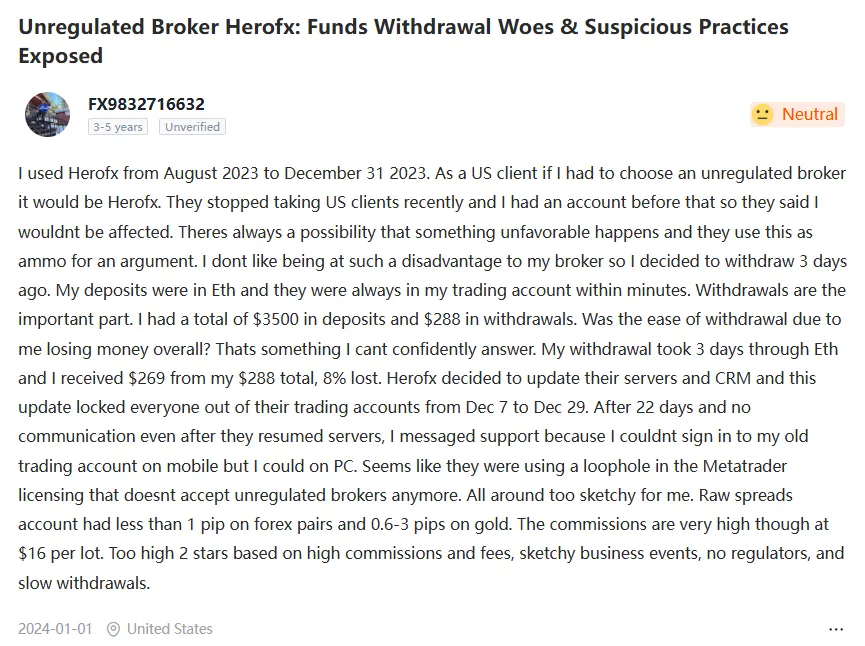The image size is (865, 646).
Task: Click the "Raw spreads" phrase in review
Action: pyautogui.click(x=745, y=495)
